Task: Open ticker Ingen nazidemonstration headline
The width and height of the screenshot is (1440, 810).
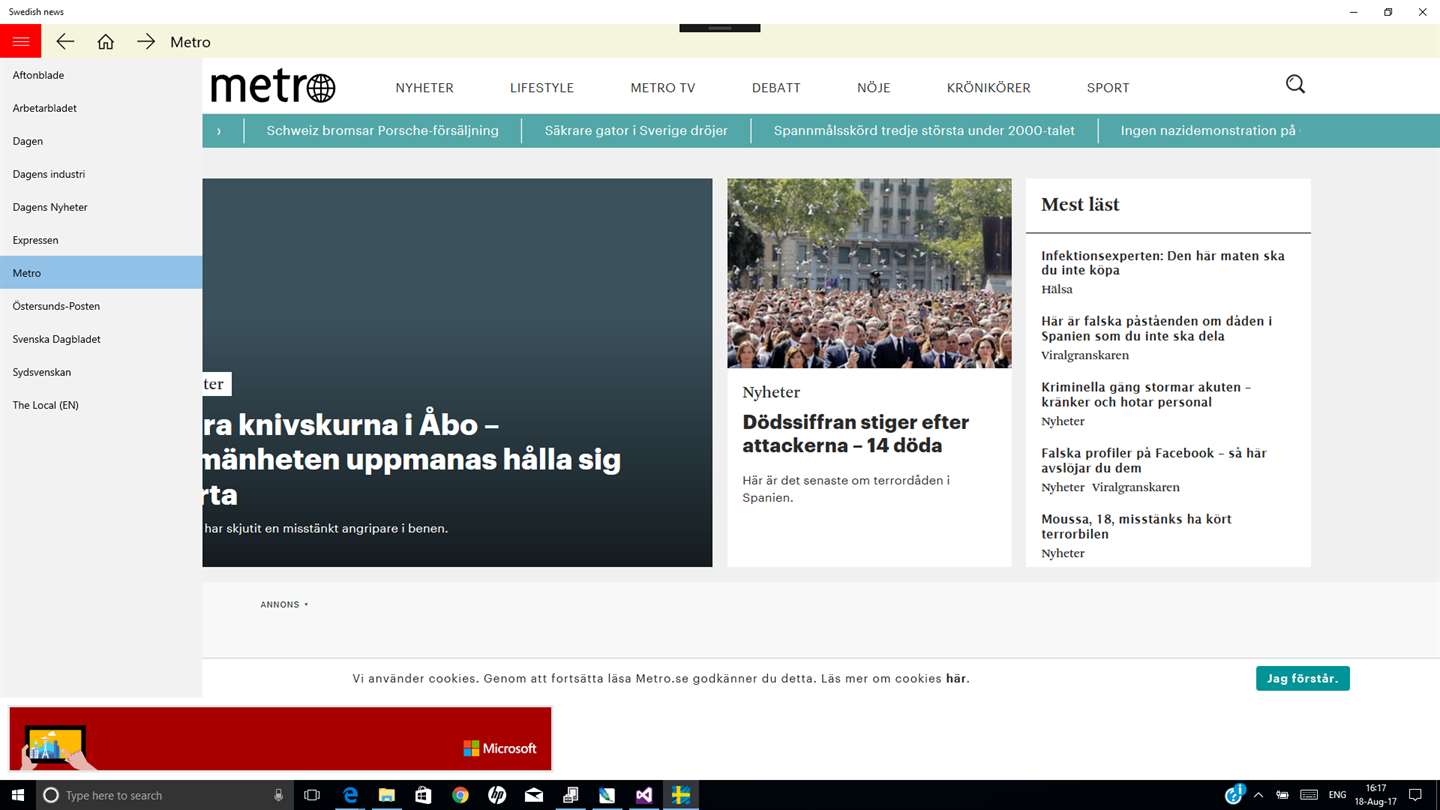Action: point(1208,130)
